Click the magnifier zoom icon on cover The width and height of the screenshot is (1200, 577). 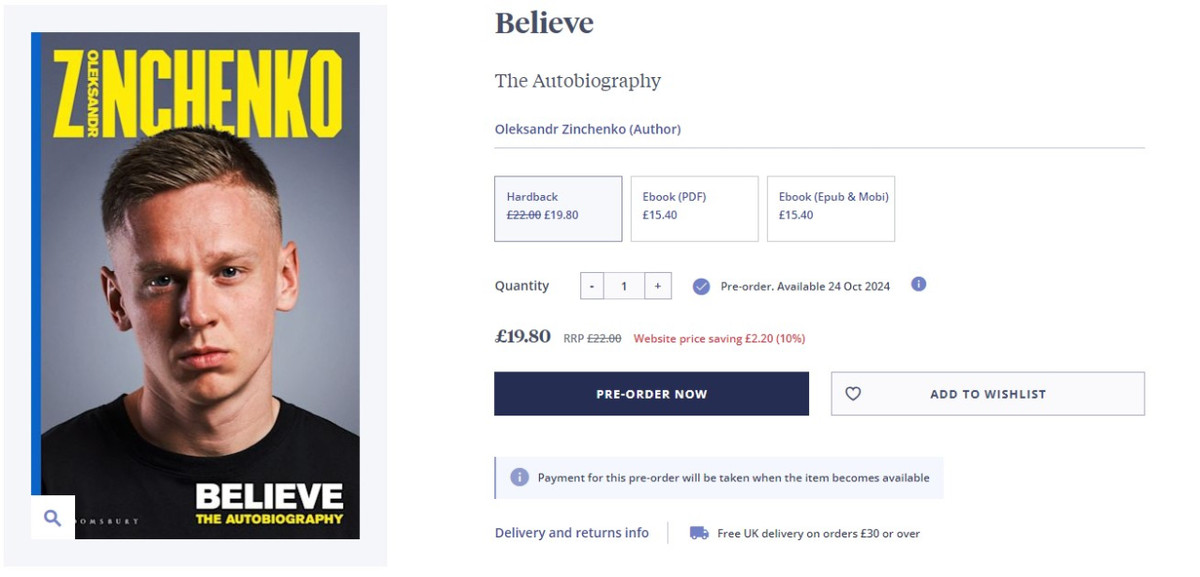coord(53,517)
